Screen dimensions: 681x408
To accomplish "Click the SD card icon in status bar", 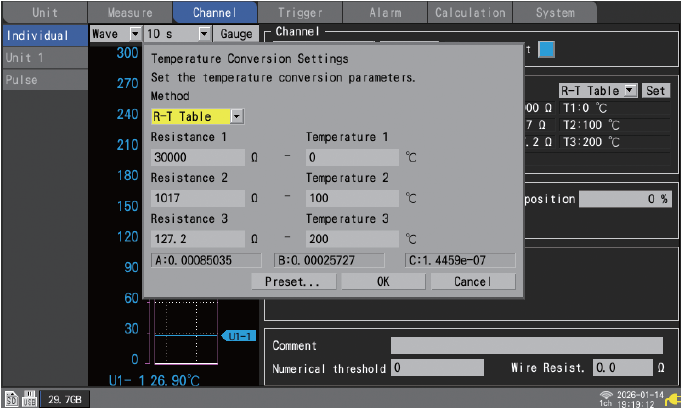I will coord(9,399).
